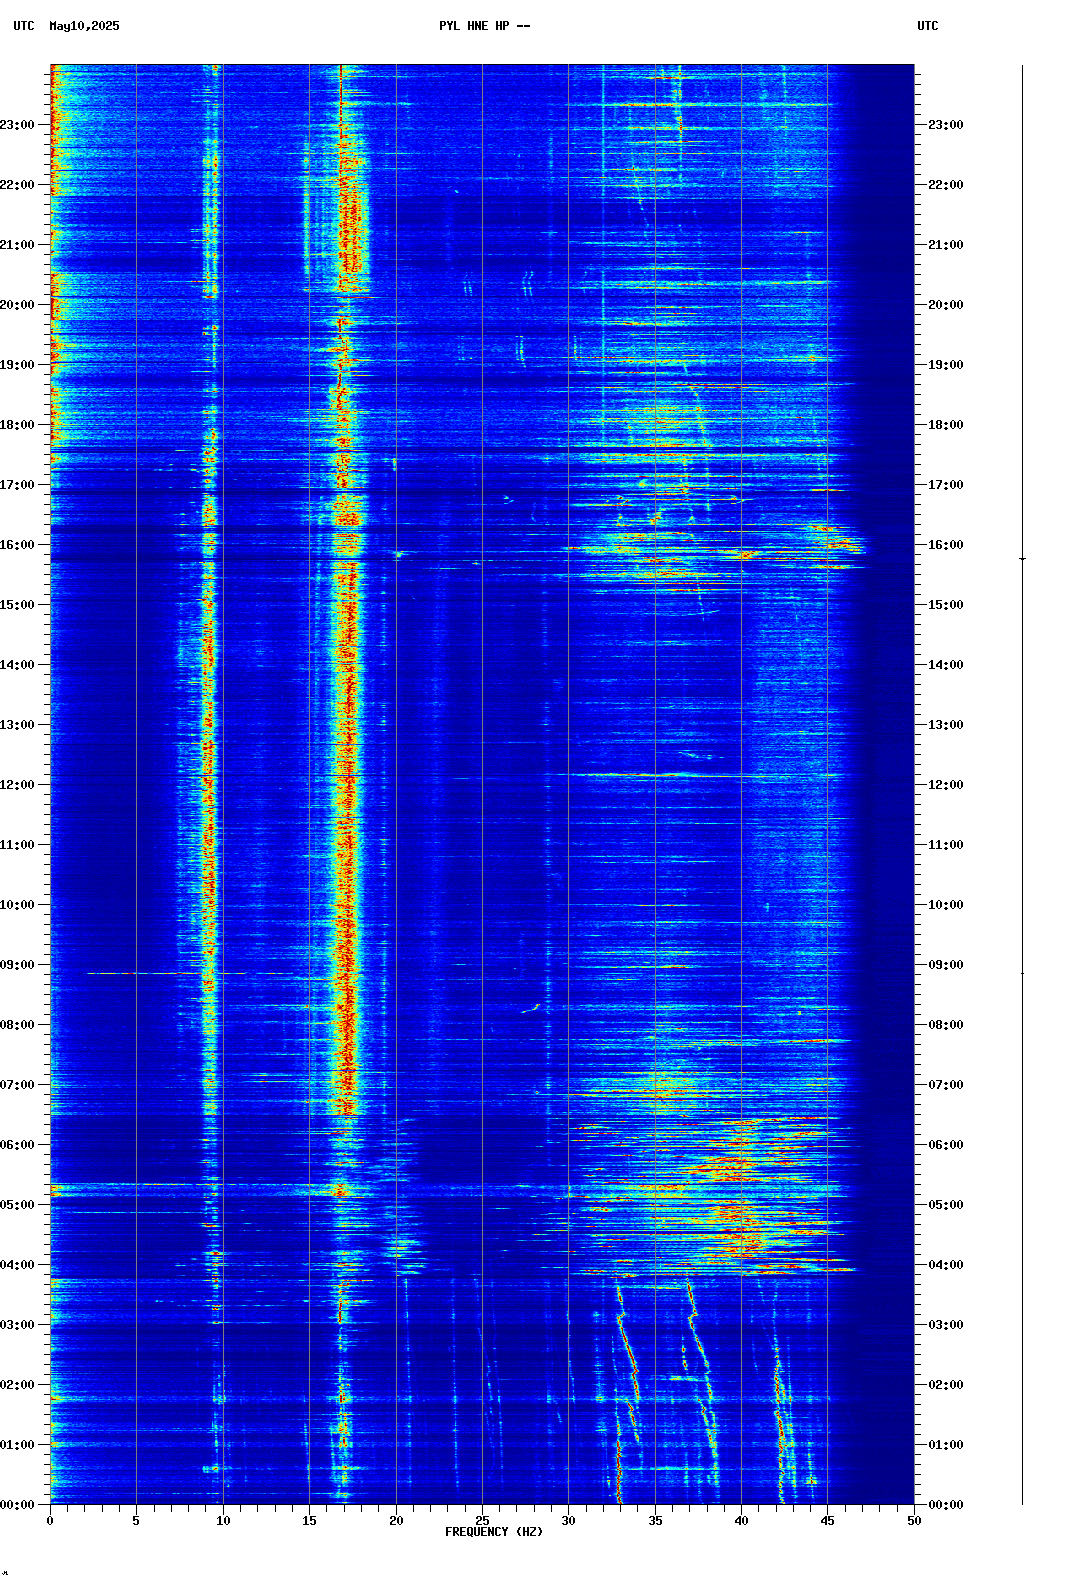Viewport: 1066px width, 1584px height.
Task: Click the '25' frequency axis label
Action: pyautogui.click(x=482, y=1521)
